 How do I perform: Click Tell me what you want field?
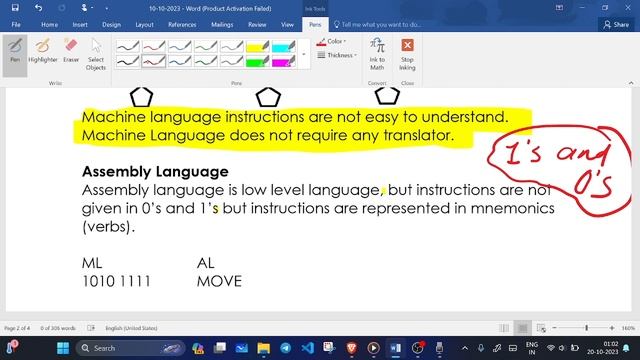(378, 24)
